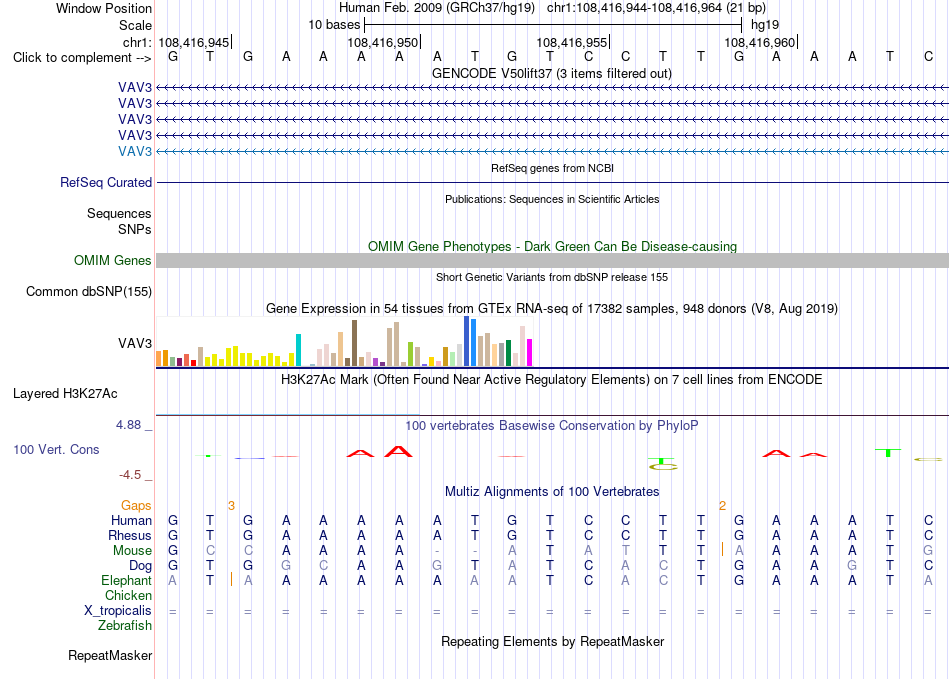Click the ruler coordinate "108,416,950"
The image size is (950, 679).
point(382,42)
